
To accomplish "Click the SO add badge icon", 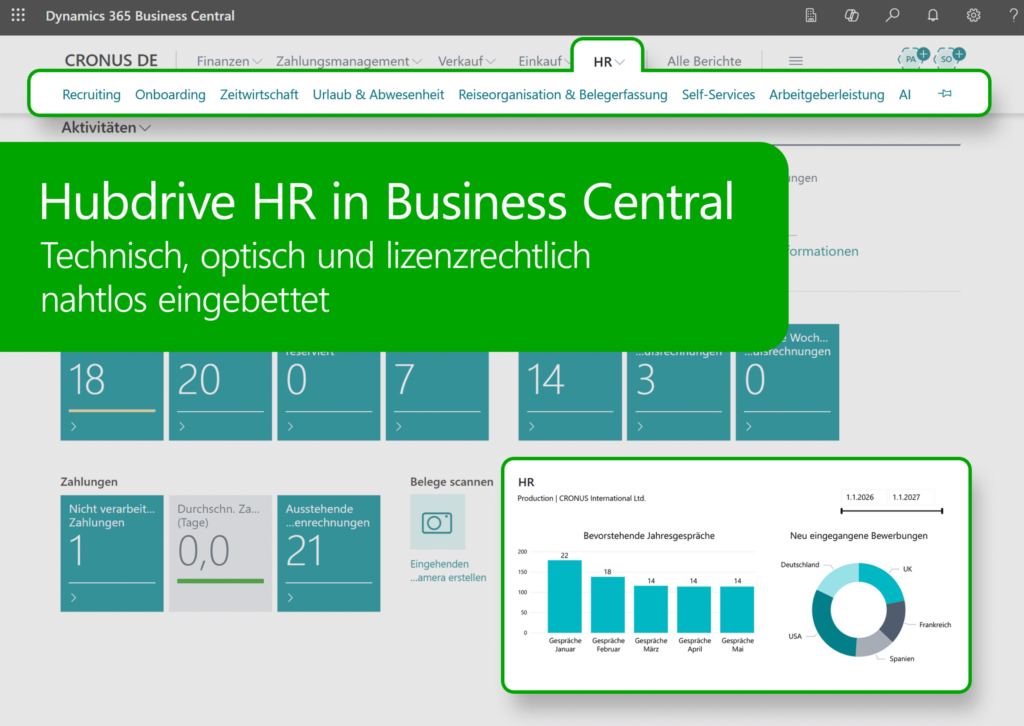I will point(950,57).
